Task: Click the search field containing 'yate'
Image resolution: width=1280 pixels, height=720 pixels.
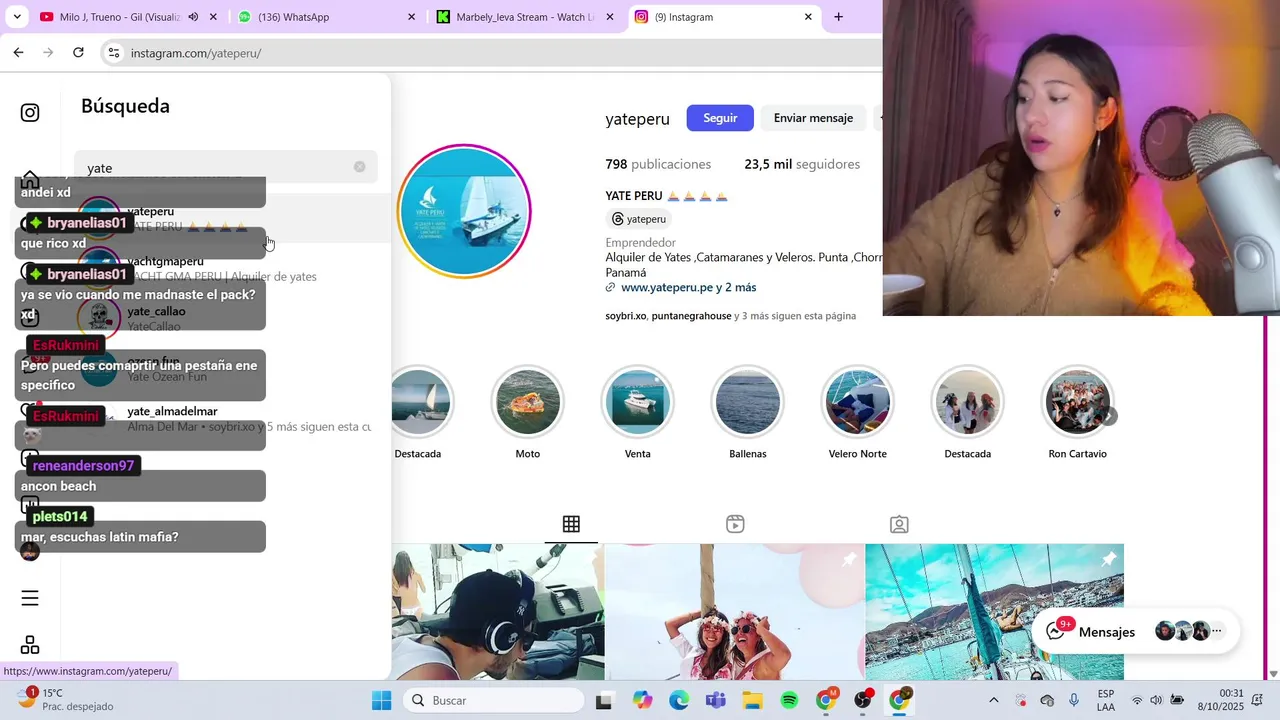Action: click(226, 167)
